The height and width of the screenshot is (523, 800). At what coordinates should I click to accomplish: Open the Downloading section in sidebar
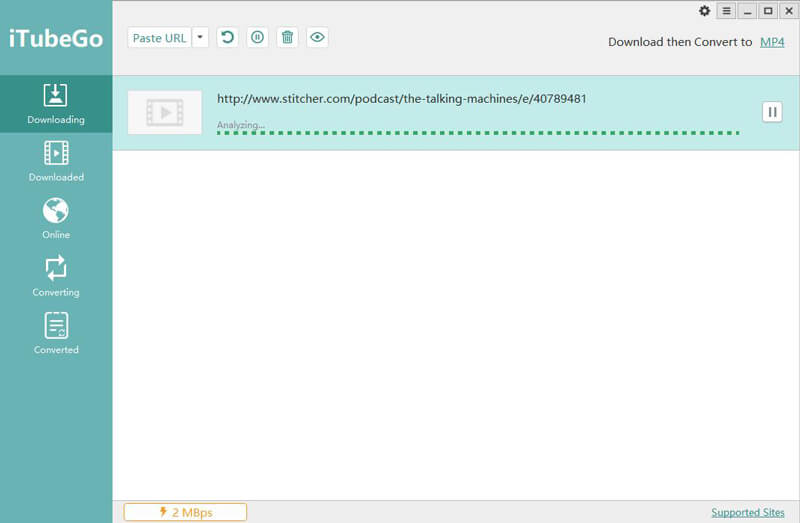[56, 104]
